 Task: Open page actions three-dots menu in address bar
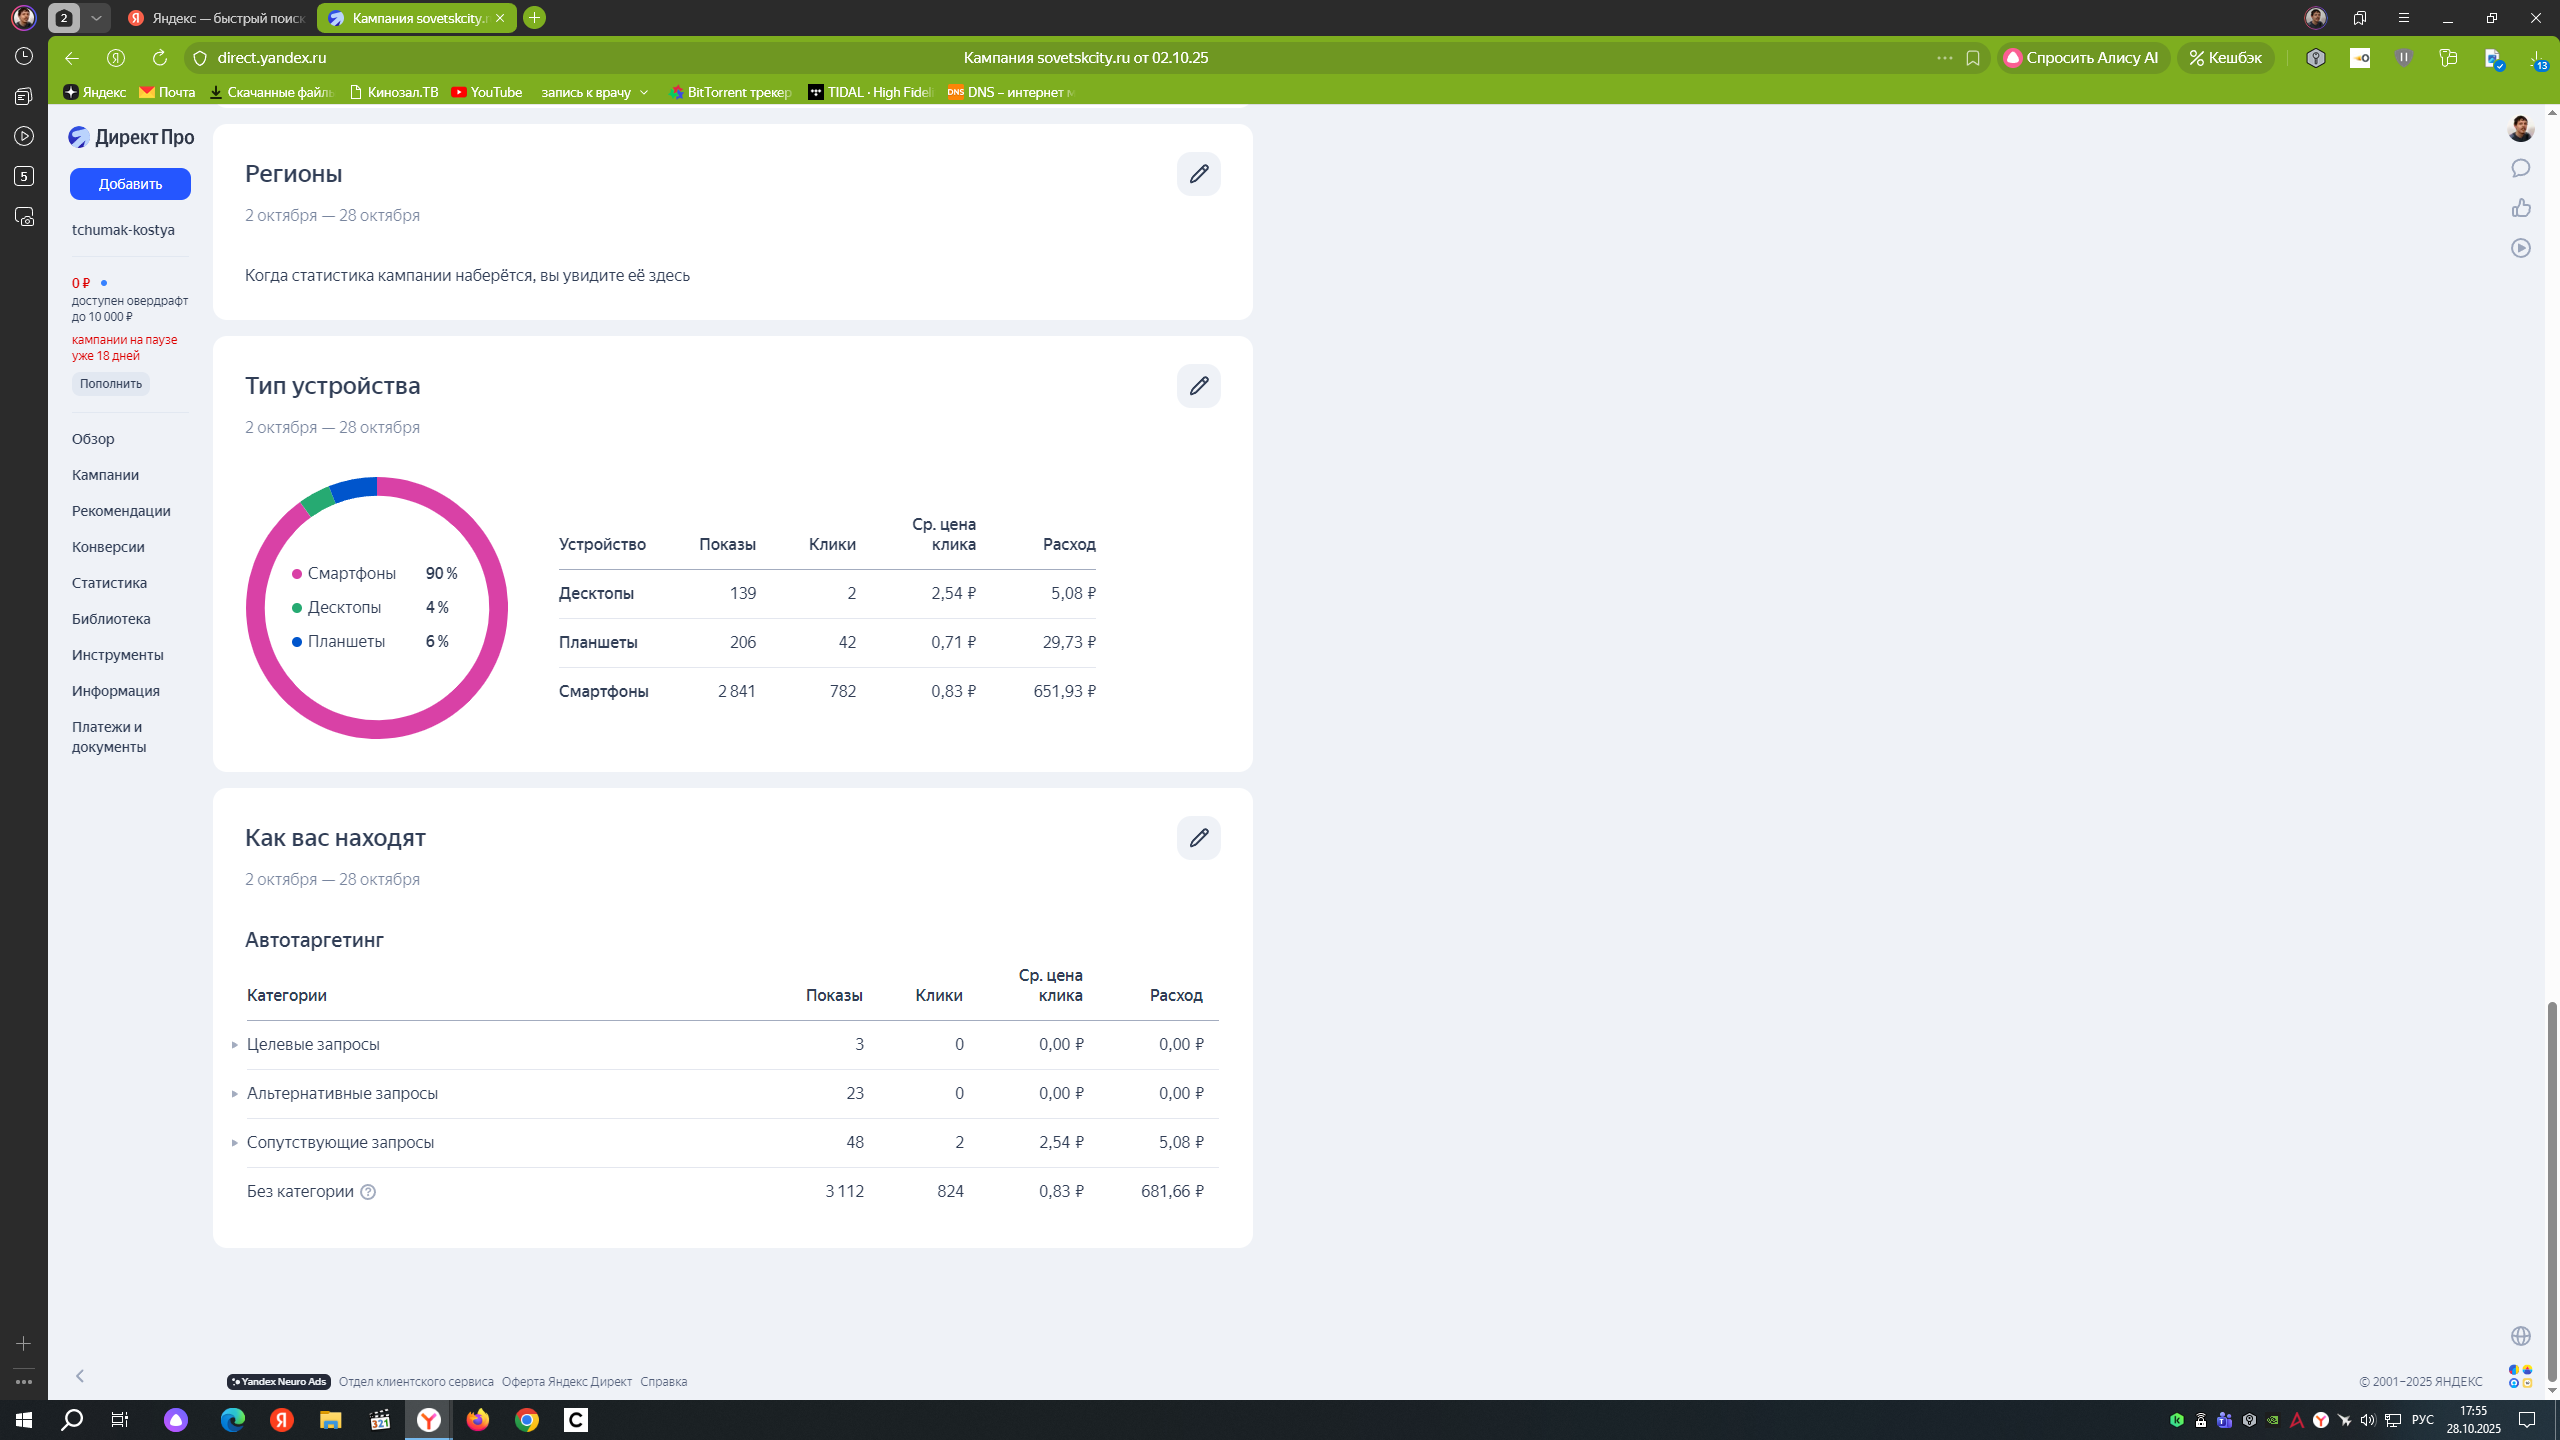pos(1945,58)
